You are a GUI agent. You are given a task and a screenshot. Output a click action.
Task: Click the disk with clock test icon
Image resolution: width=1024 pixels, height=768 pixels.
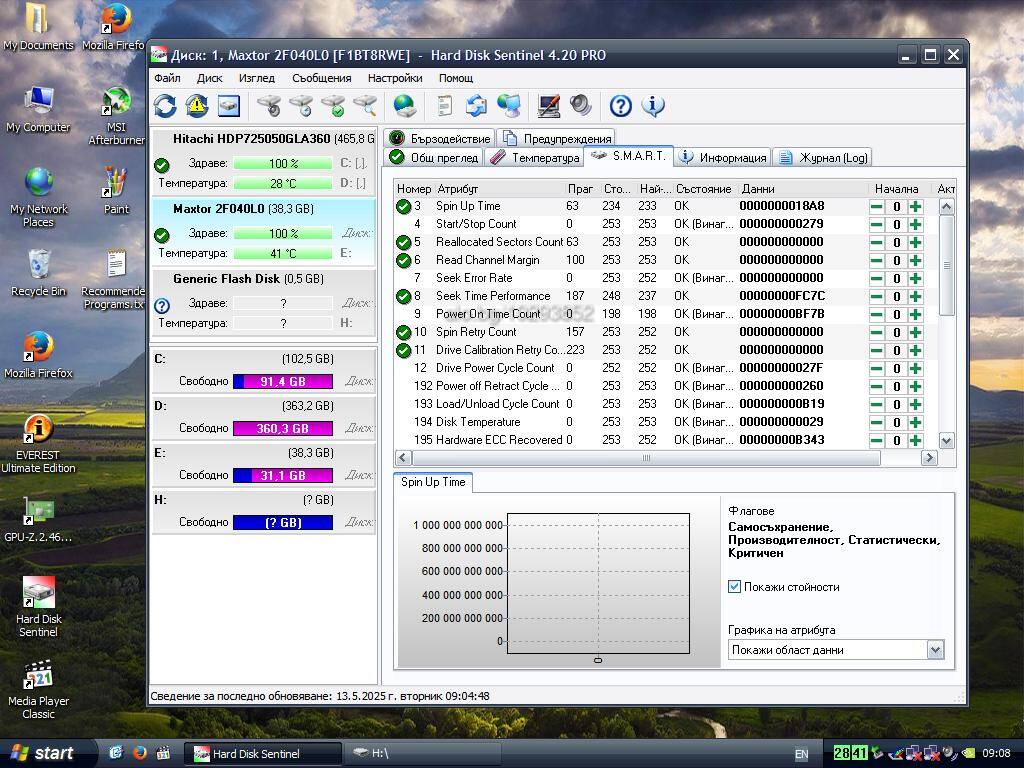tap(301, 106)
